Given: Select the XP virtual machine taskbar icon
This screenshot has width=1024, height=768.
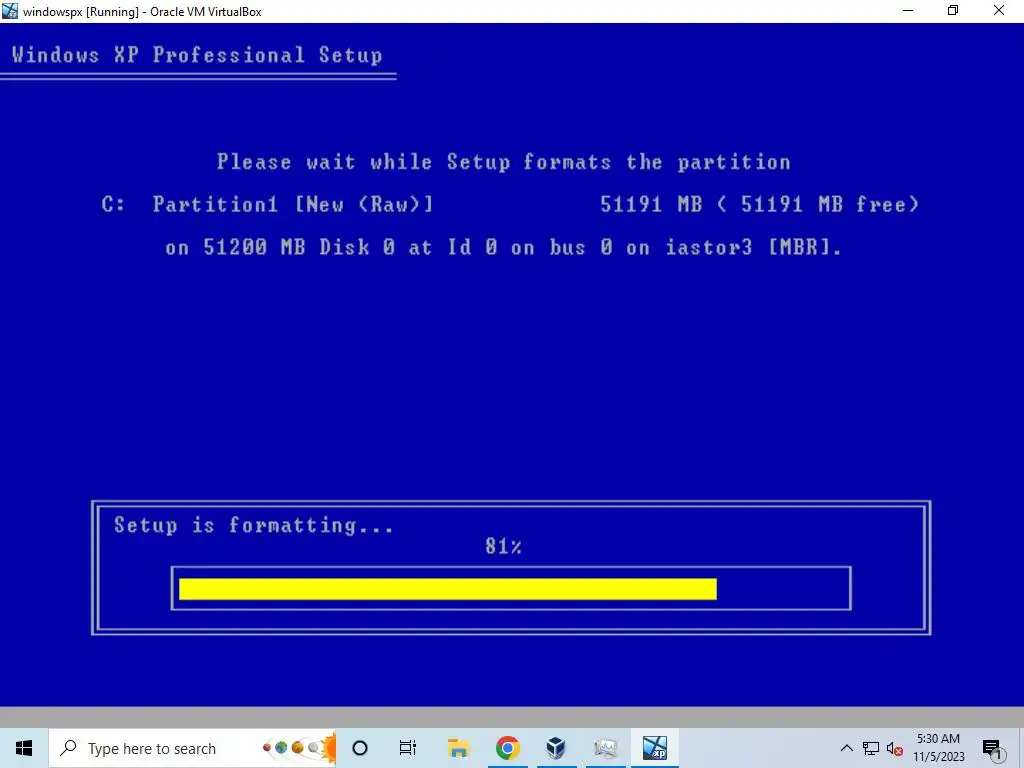Looking at the screenshot, I should (654, 748).
